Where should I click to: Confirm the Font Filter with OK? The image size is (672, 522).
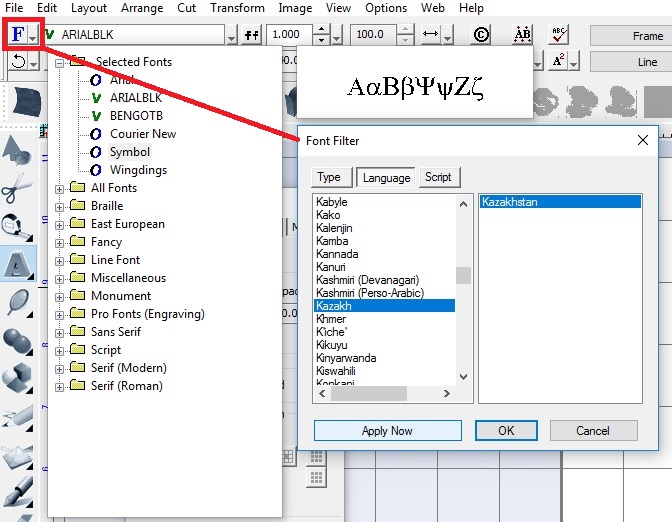506,430
